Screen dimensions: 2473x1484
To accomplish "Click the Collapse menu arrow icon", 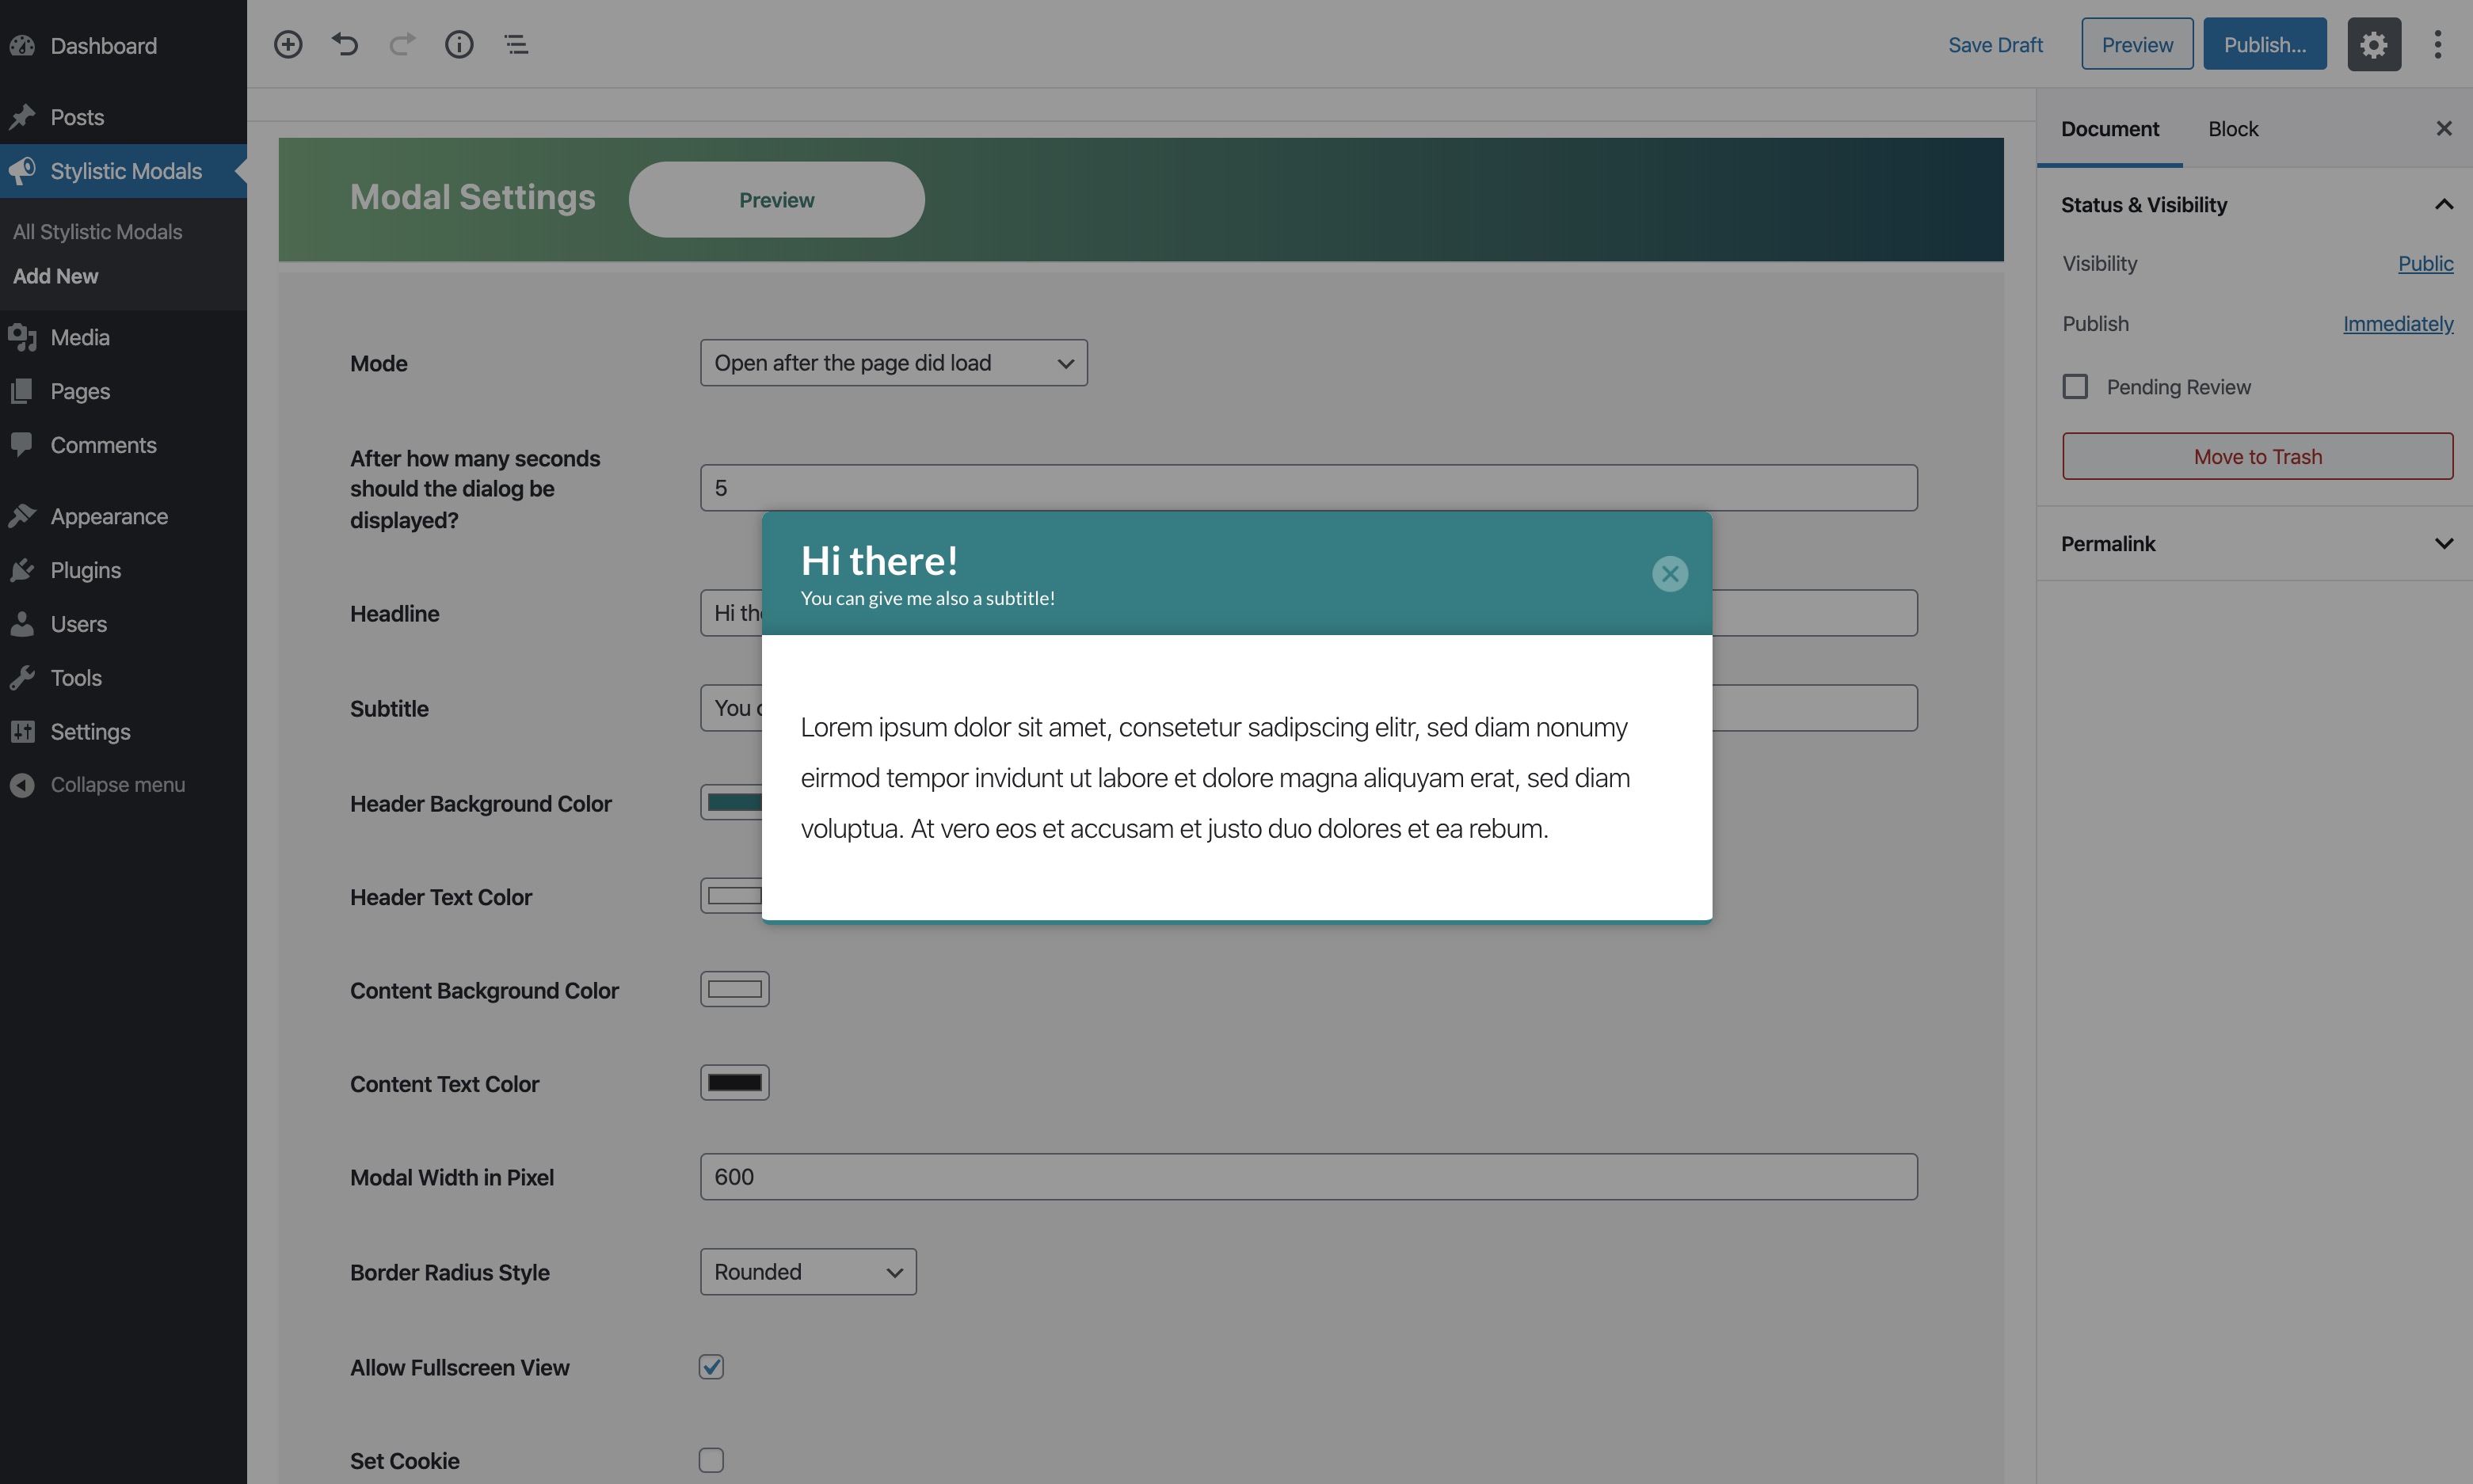I will [x=22, y=785].
